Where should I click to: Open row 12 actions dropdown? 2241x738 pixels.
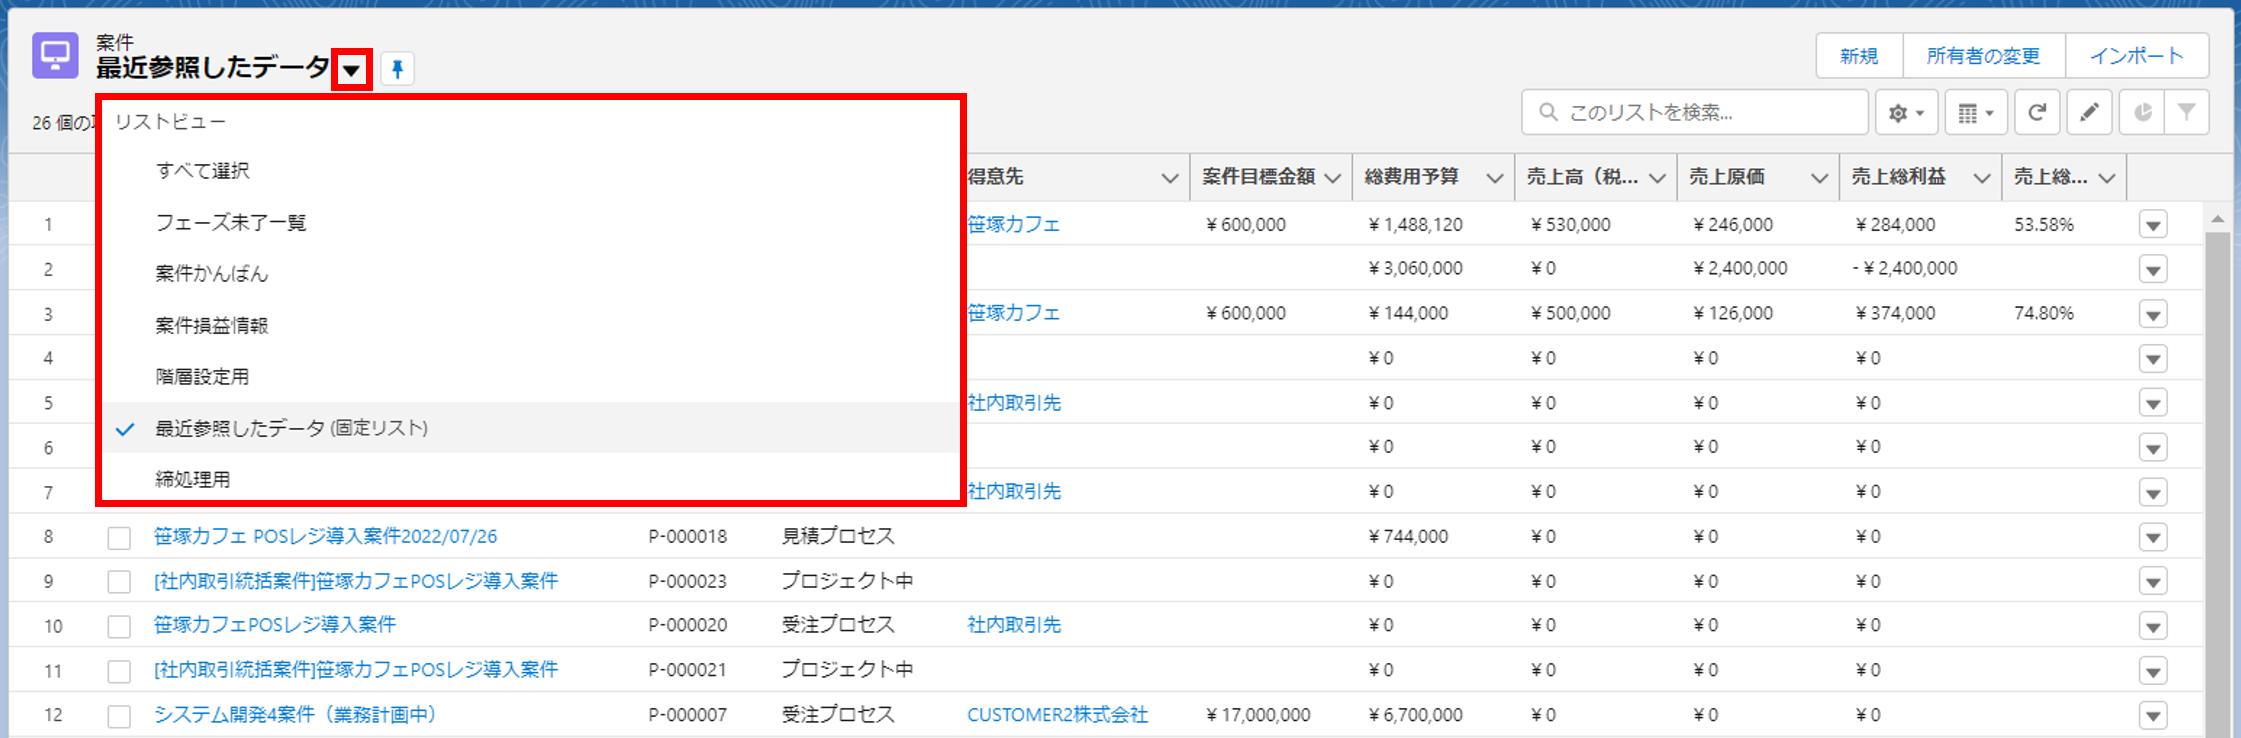tap(2153, 715)
